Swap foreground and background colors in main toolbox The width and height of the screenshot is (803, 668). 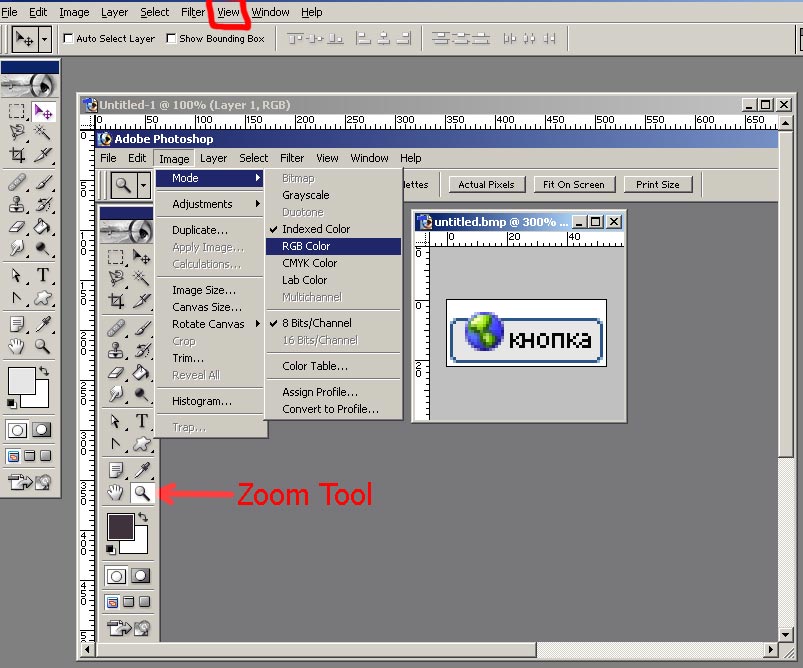click(44, 371)
